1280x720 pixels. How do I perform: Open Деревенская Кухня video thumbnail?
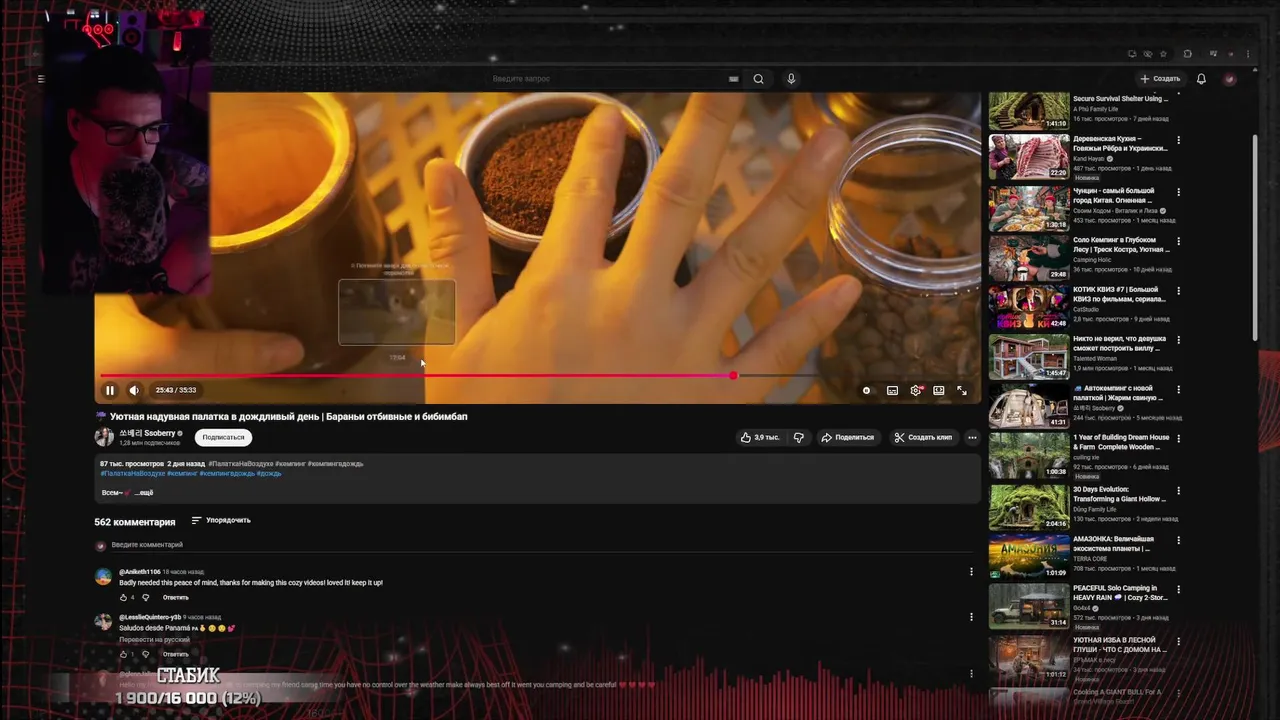[x=1029, y=157]
